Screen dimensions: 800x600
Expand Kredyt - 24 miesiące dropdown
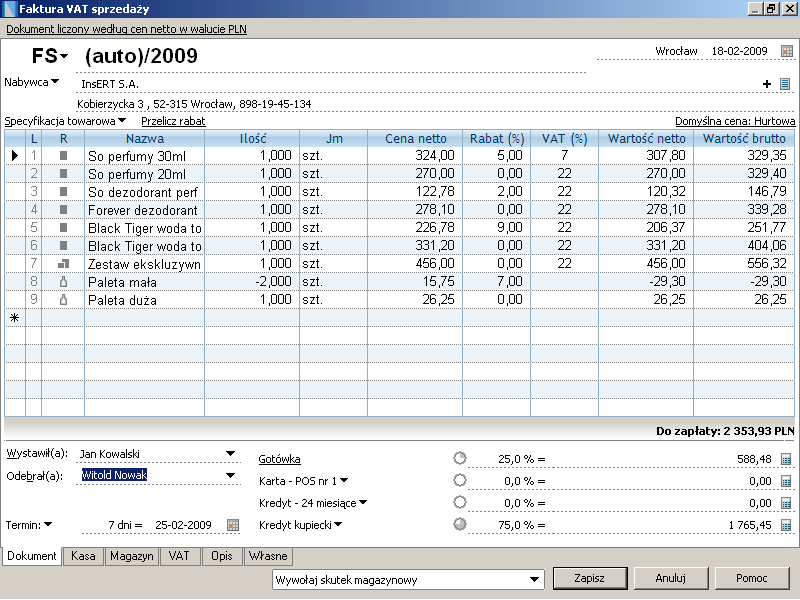coord(363,502)
